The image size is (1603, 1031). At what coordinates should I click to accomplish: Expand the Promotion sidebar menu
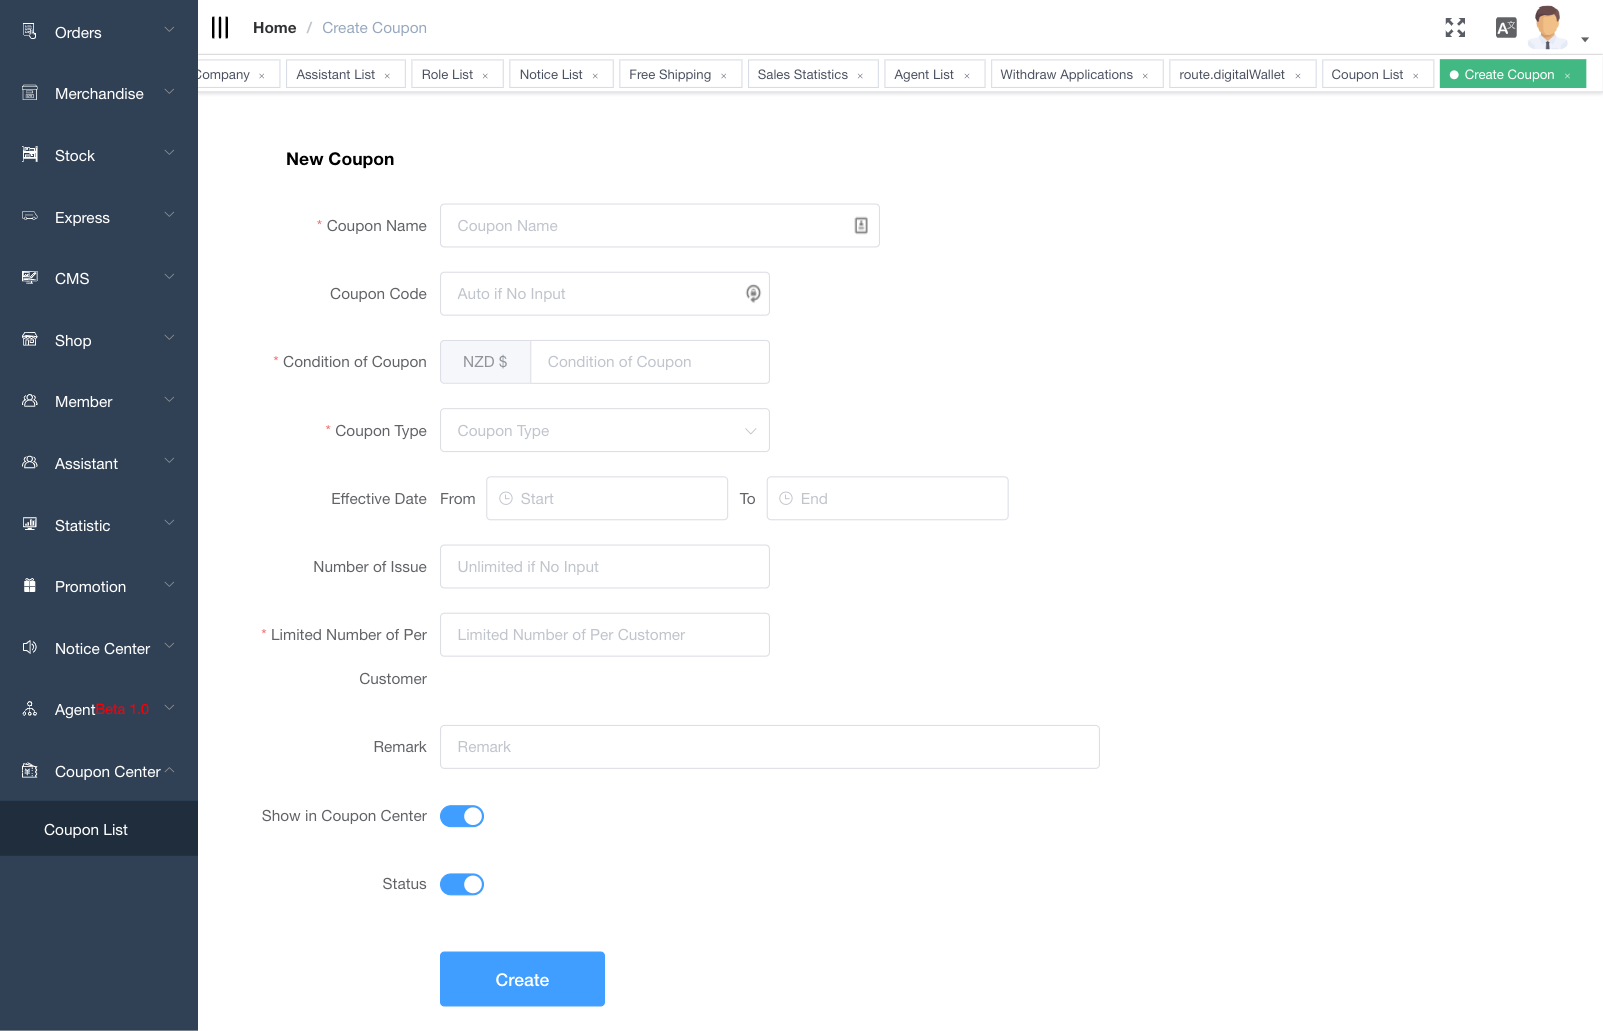(98, 586)
